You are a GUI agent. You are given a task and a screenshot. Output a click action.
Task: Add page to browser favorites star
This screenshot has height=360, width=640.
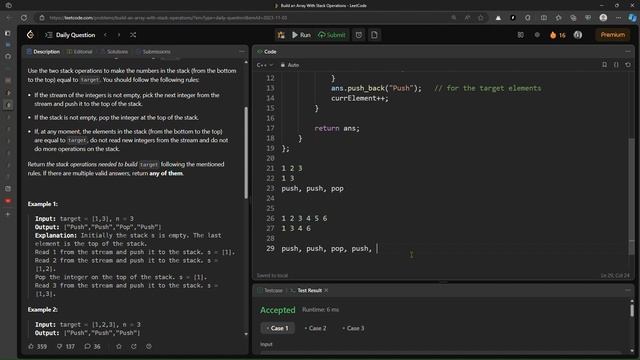481,18
